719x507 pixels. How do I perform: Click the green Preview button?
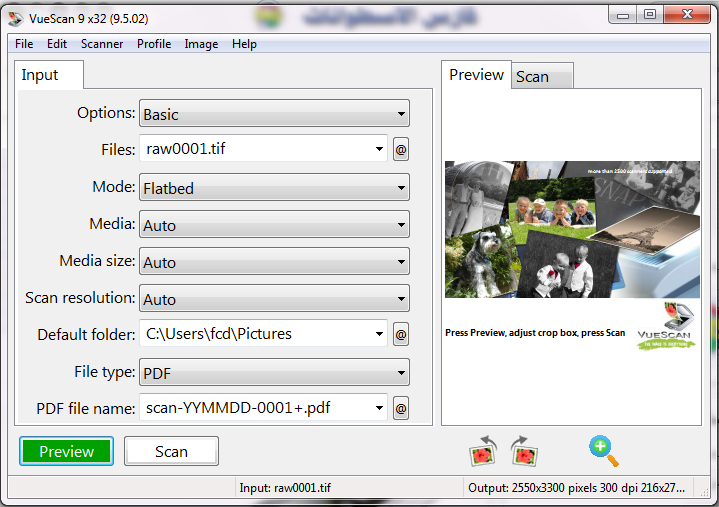tap(66, 451)
